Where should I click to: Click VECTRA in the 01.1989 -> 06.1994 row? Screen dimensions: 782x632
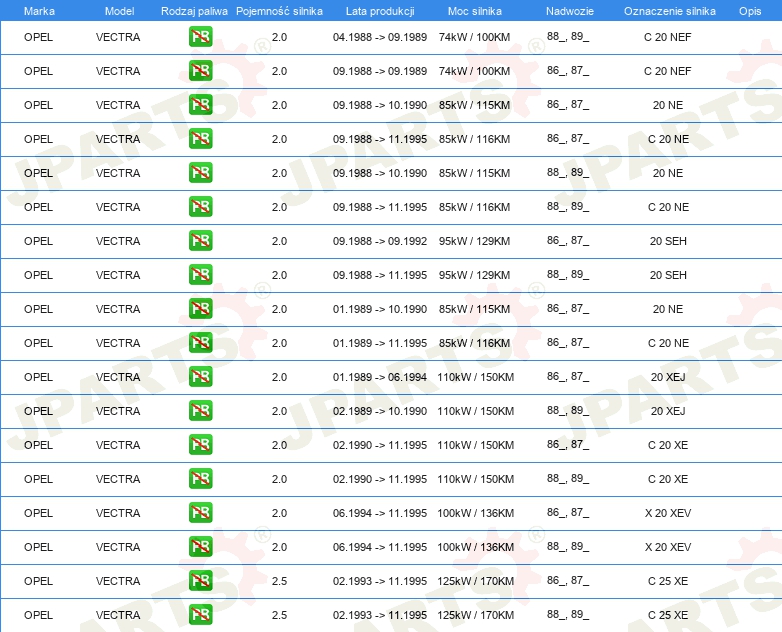pos(118,377)
